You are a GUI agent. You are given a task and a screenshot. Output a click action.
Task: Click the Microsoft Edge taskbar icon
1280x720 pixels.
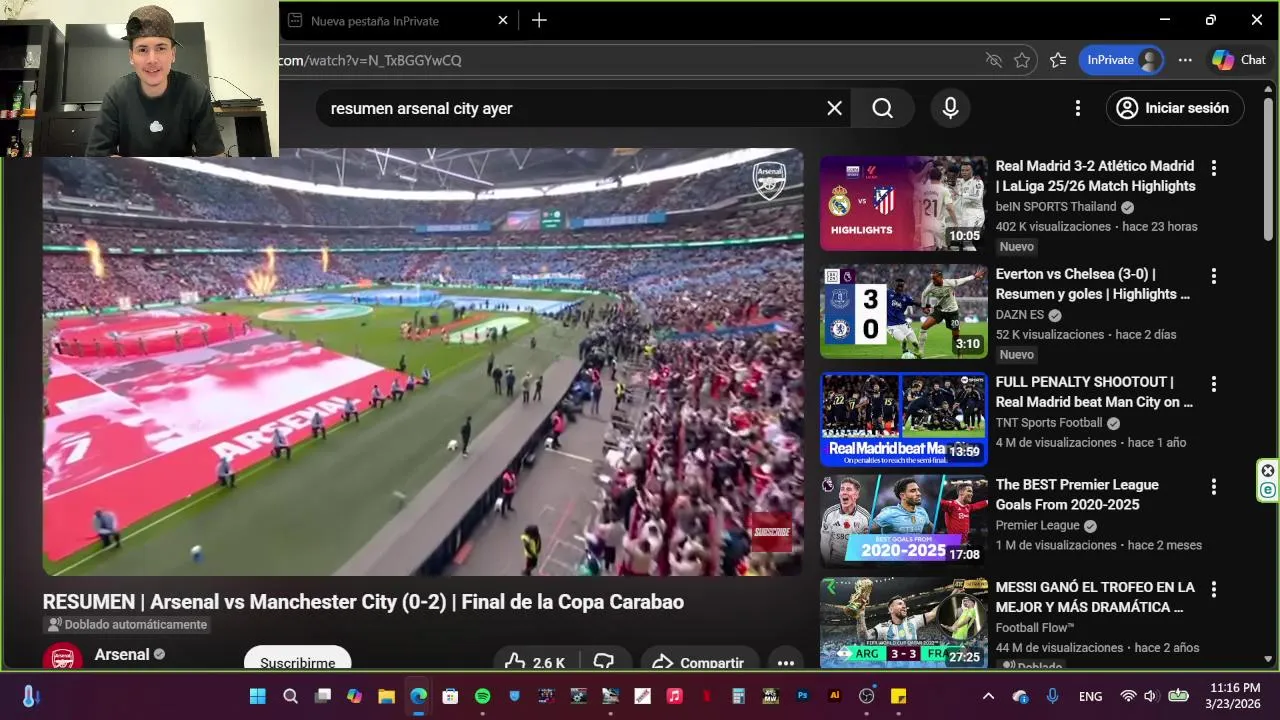pos(418,696)
